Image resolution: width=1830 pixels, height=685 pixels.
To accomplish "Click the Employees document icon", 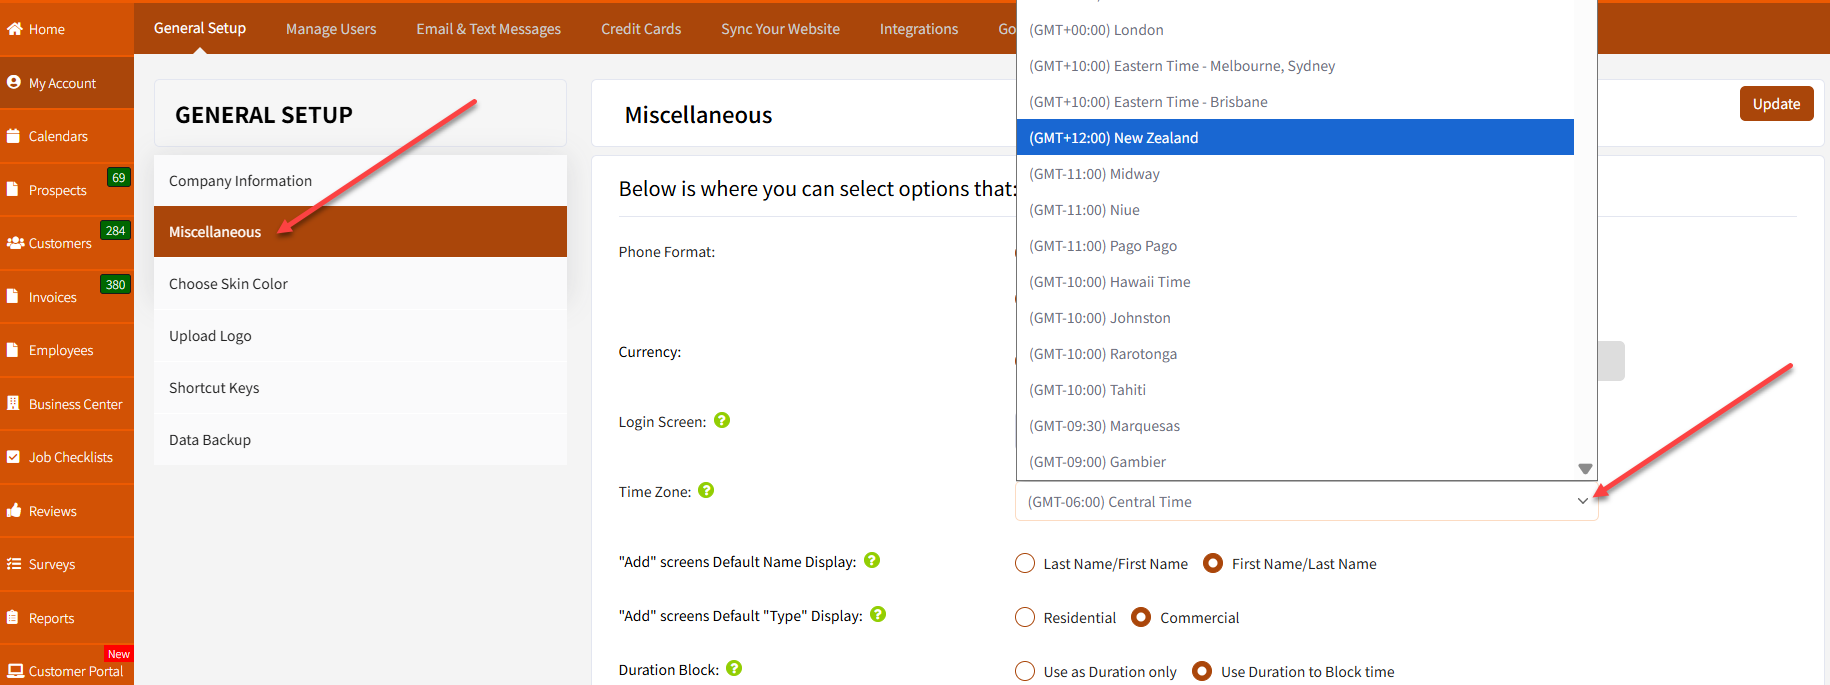I will pyautogui.click(x=13, y=350).
